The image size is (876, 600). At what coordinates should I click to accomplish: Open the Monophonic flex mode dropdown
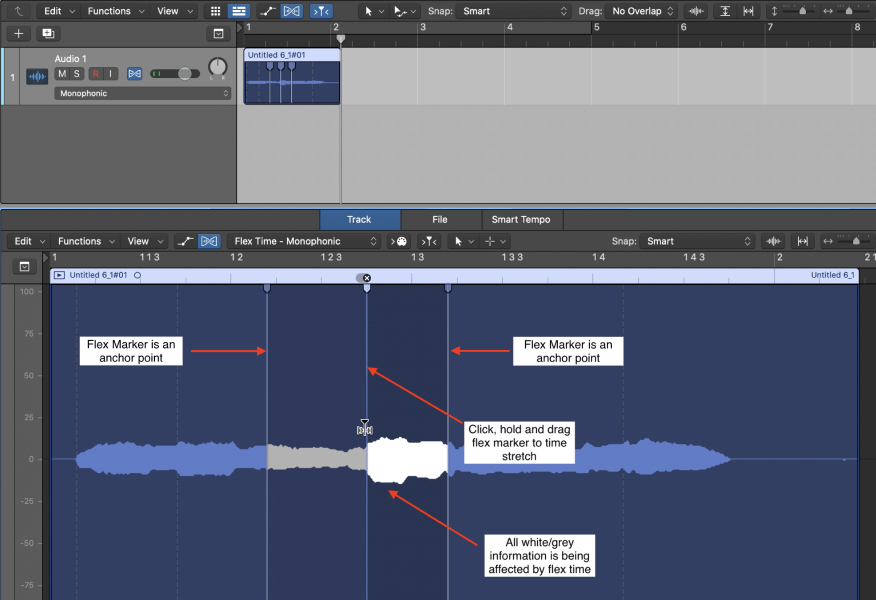(x=142, y=93)
